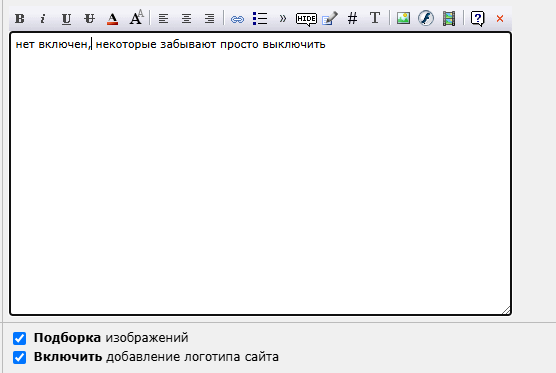Insert a hyperlink with the chain icon
Image resolution: width=556 pixels, height=373 pixels.
(x=237, y=19)
